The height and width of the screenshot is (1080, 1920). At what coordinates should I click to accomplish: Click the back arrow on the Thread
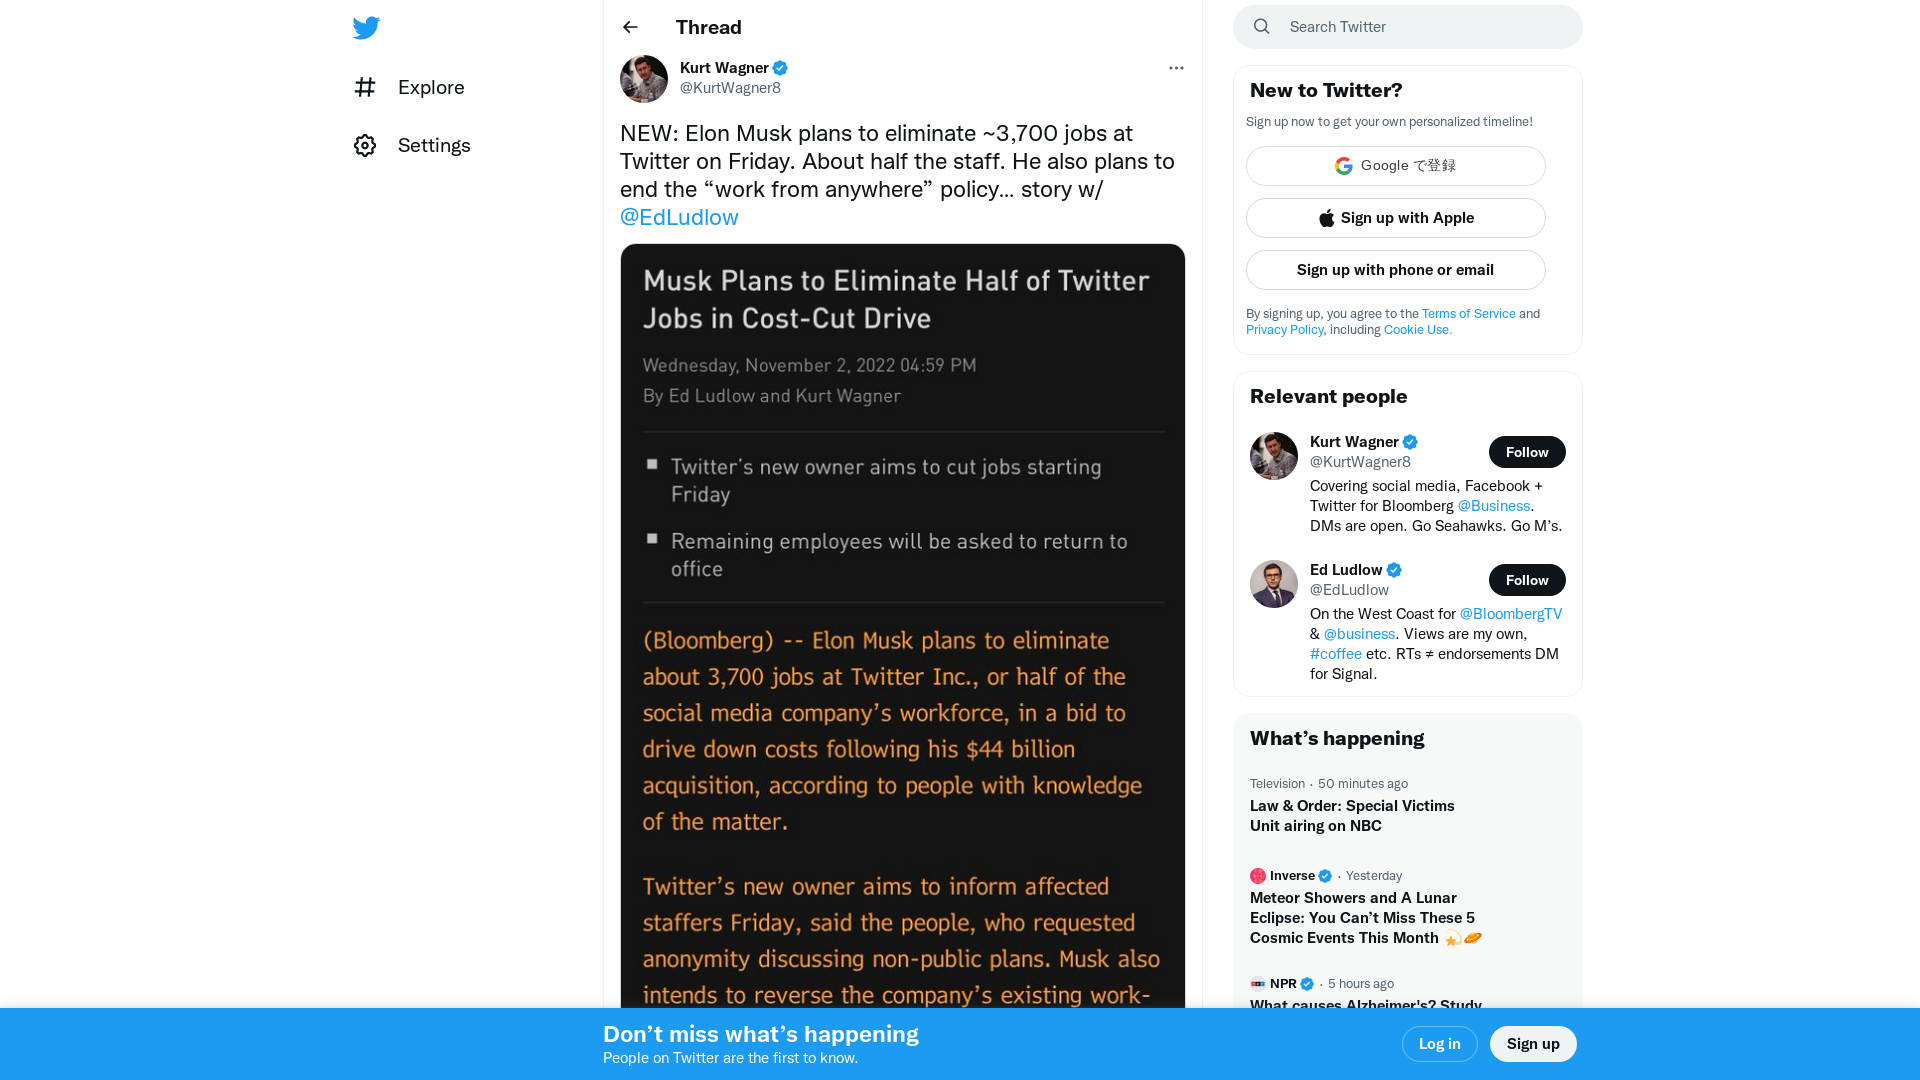629,27
